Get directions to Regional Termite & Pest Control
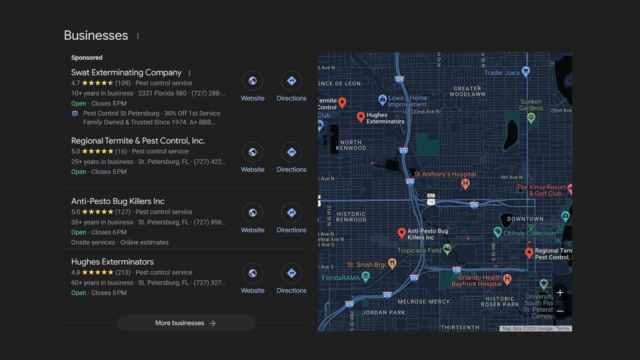Image resolution: width=640 pixels, height=360 pixels. pyautogui.click(x=291, y=152)
